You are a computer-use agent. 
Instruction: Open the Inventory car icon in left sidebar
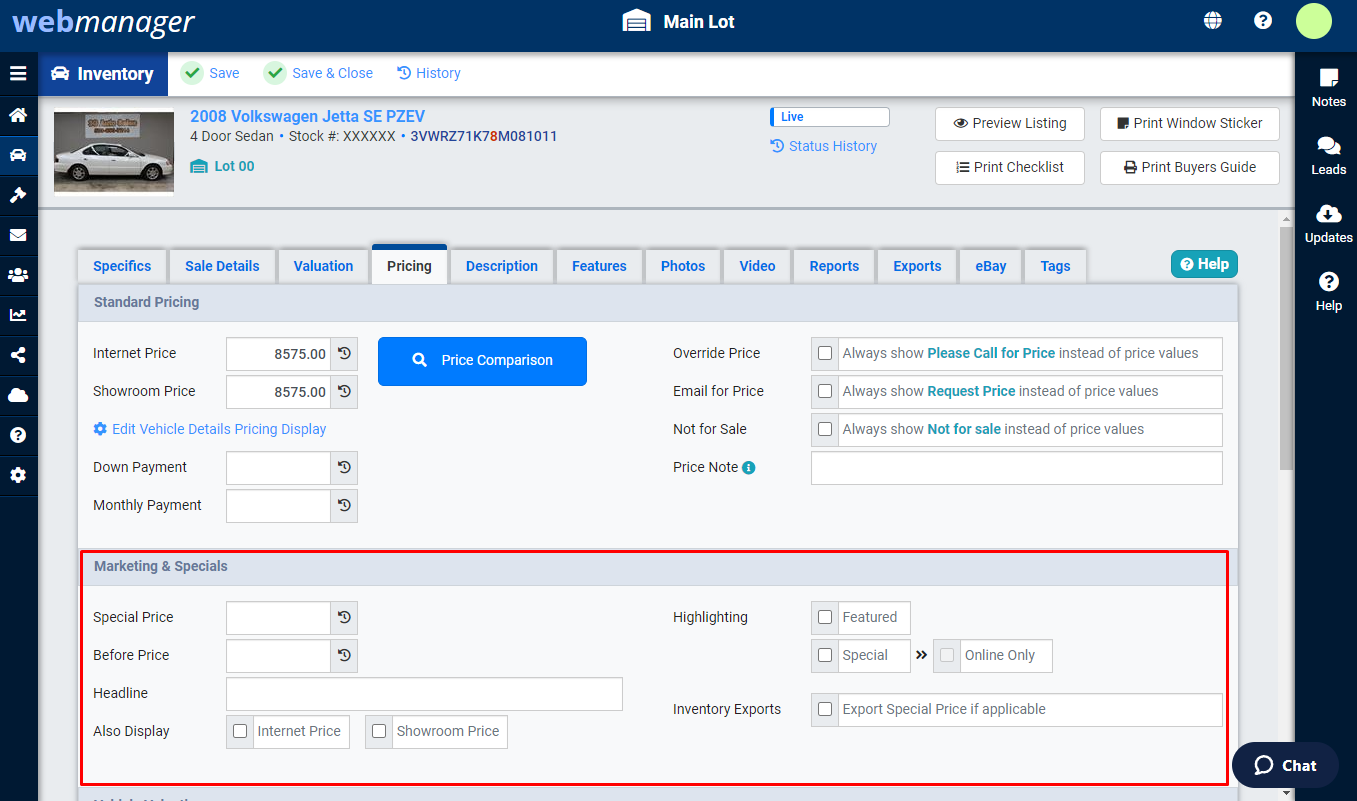point(19,155)
